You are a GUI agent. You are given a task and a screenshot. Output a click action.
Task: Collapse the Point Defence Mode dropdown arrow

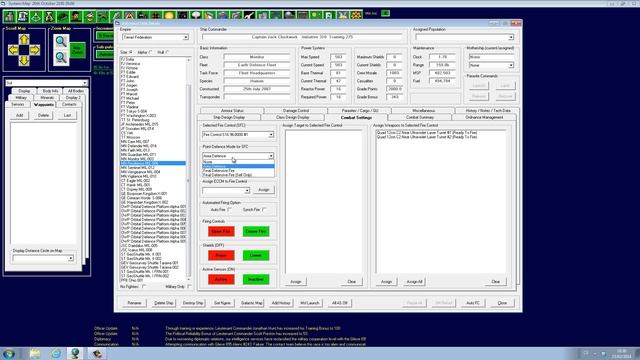coord(271,156)
